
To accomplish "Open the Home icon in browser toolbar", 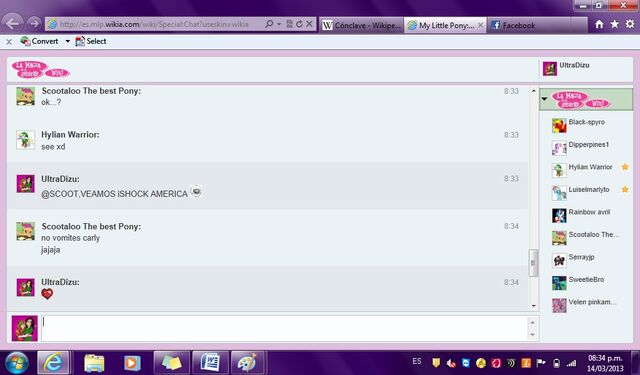I will 599,24.
